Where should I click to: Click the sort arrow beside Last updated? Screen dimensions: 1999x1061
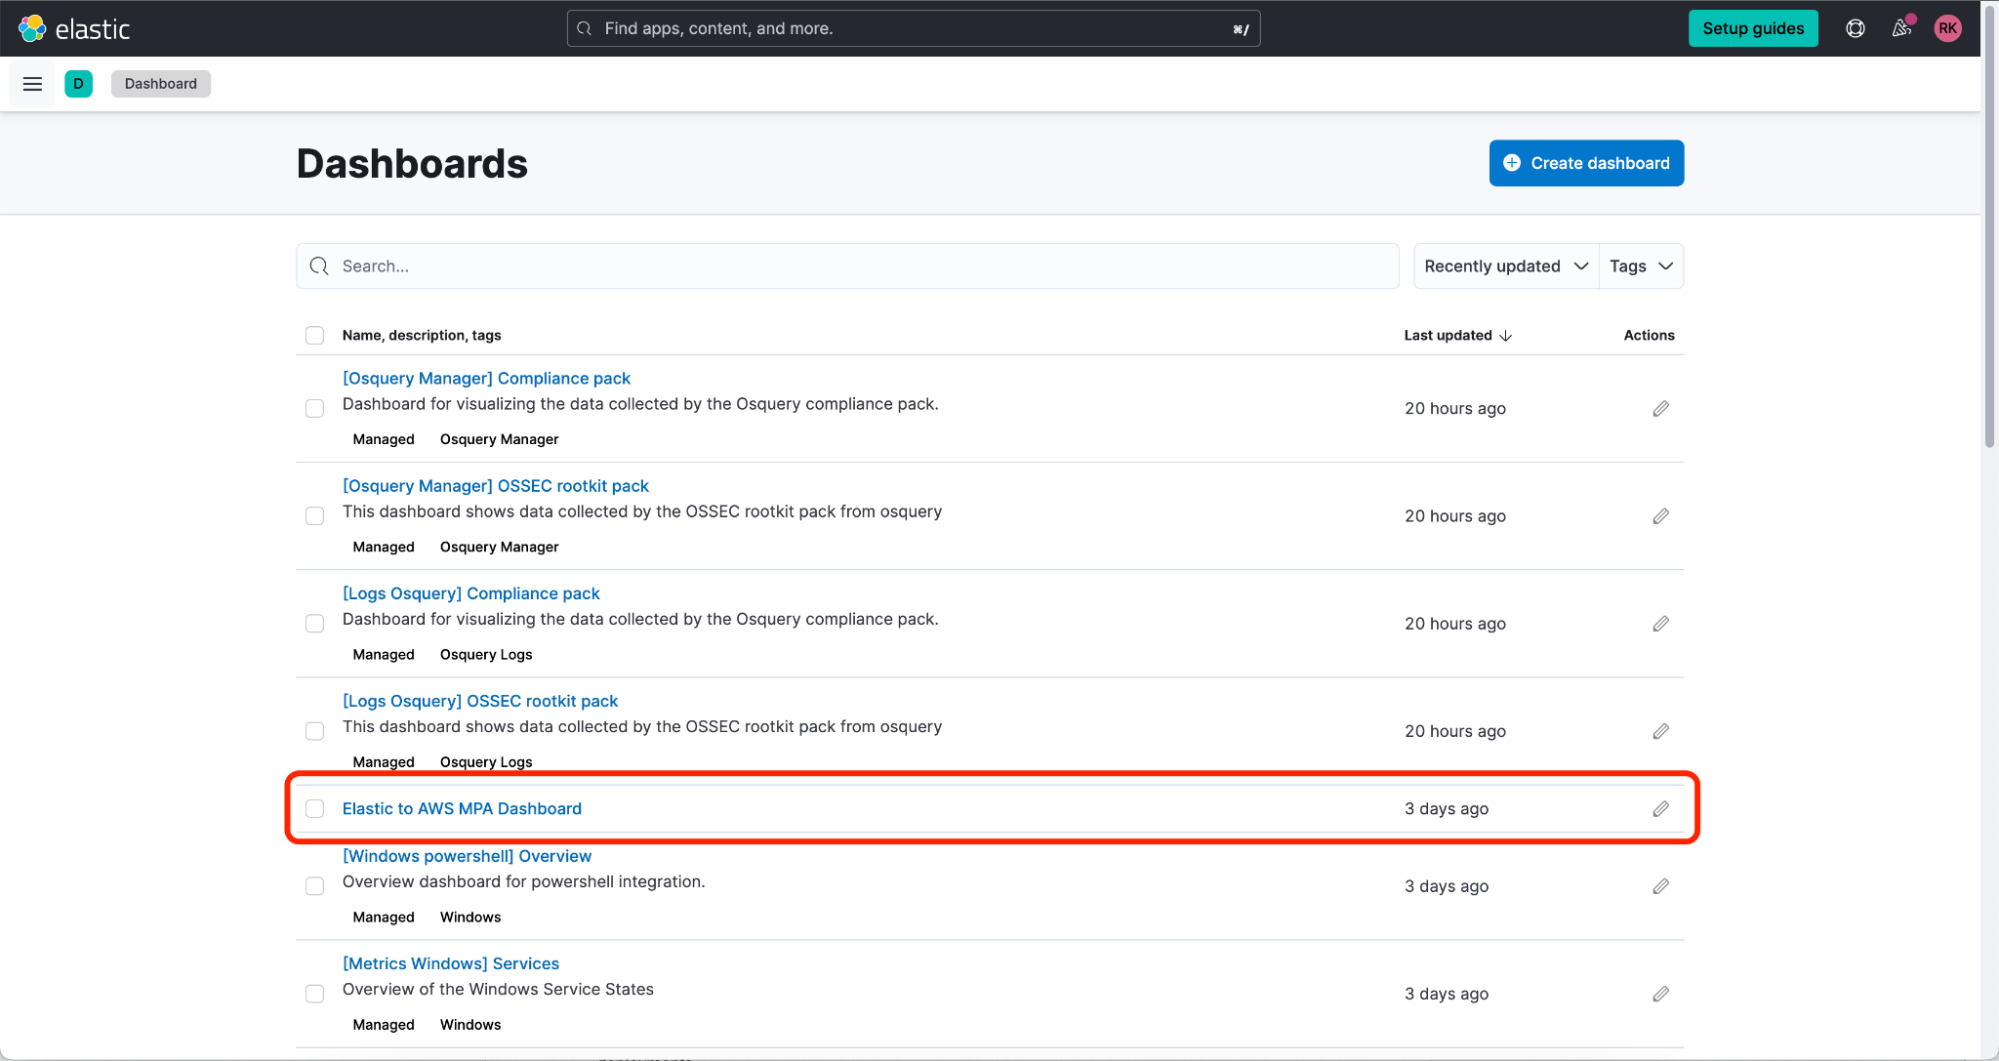[1506, 336]
